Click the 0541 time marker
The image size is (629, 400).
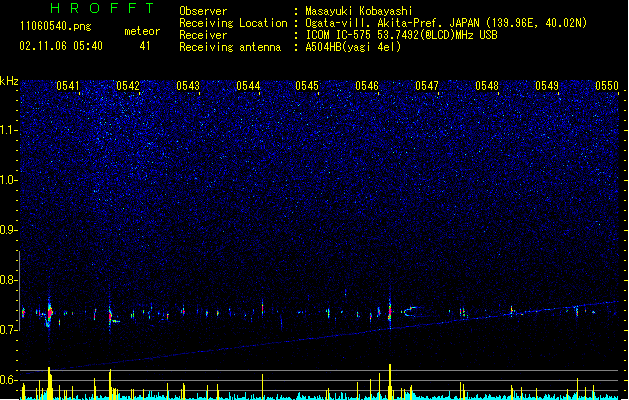click(x=68, y=86)
